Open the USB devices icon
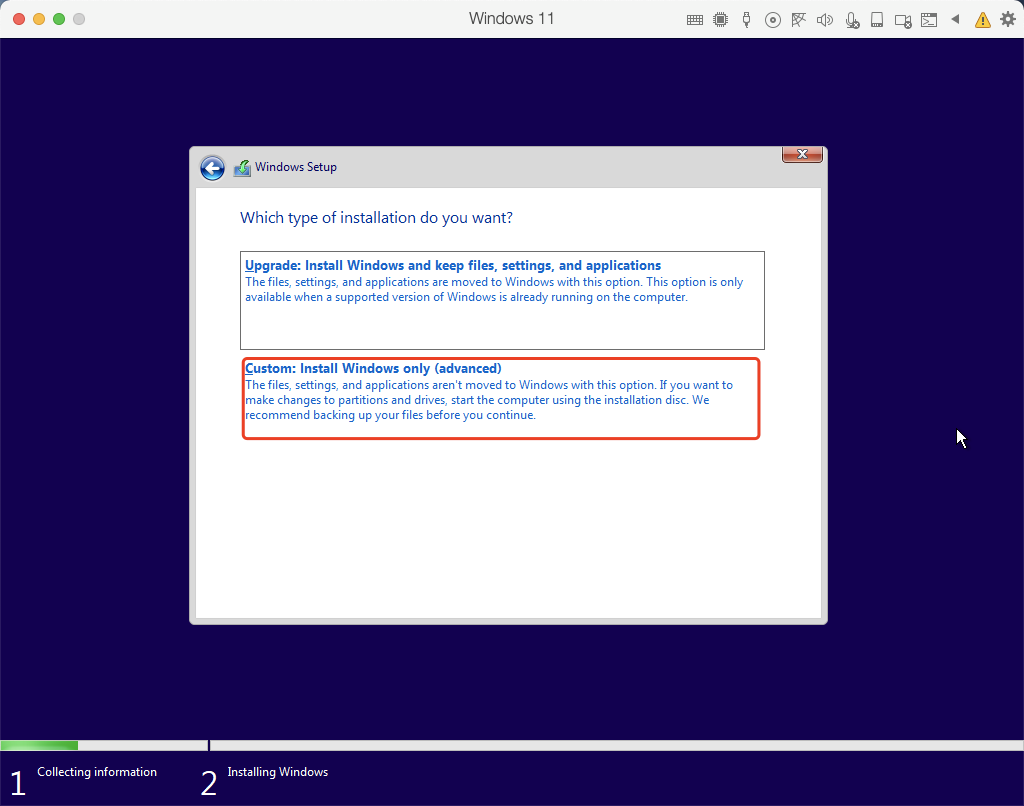The height and width of the screenshot is (806, 1024). [746, 20]
